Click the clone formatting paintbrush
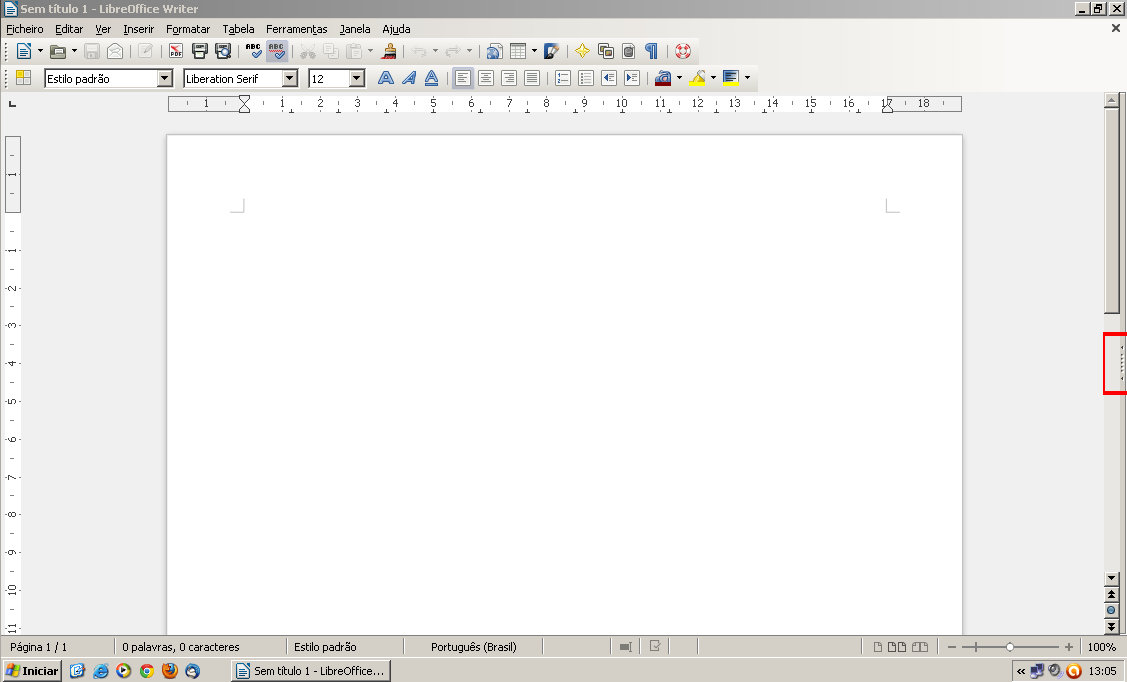Viewport: 1127px width, 682px height. [x=390, y=51]
